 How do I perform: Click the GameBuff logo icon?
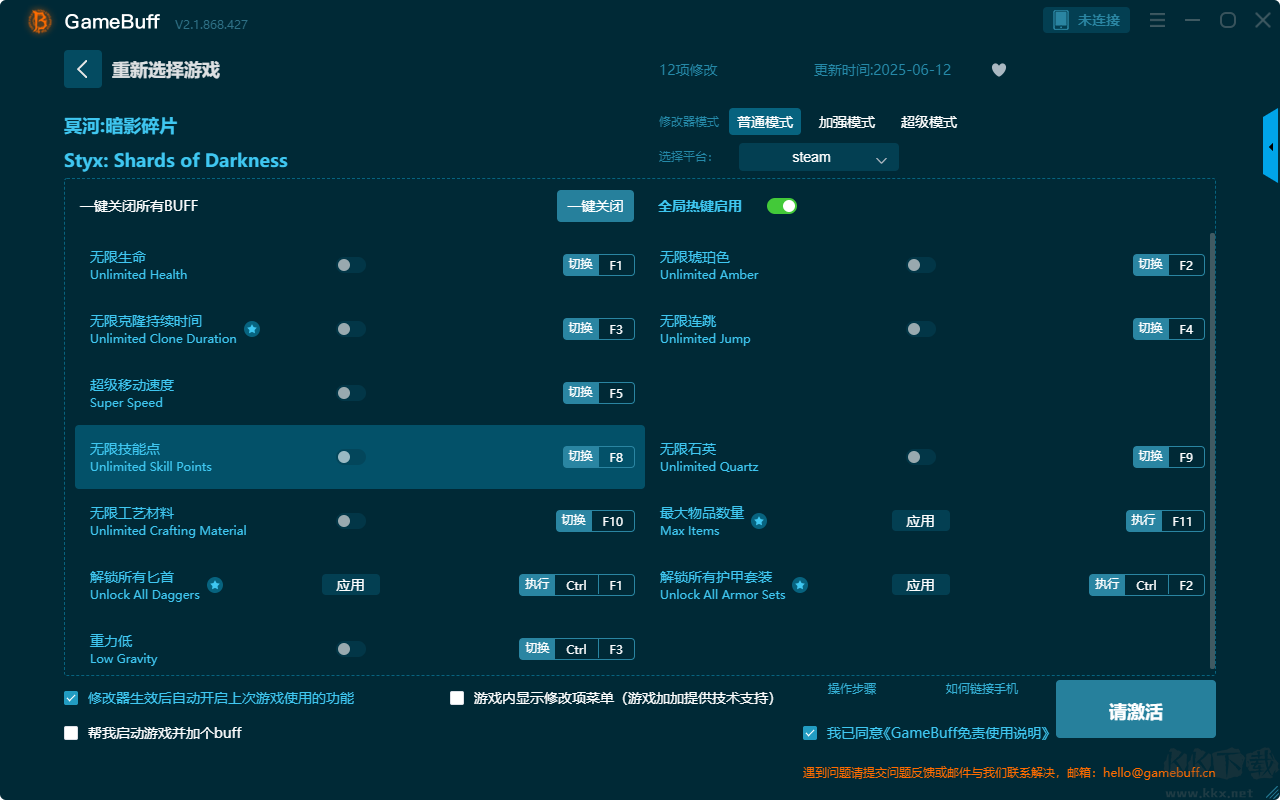coord(40,21)
